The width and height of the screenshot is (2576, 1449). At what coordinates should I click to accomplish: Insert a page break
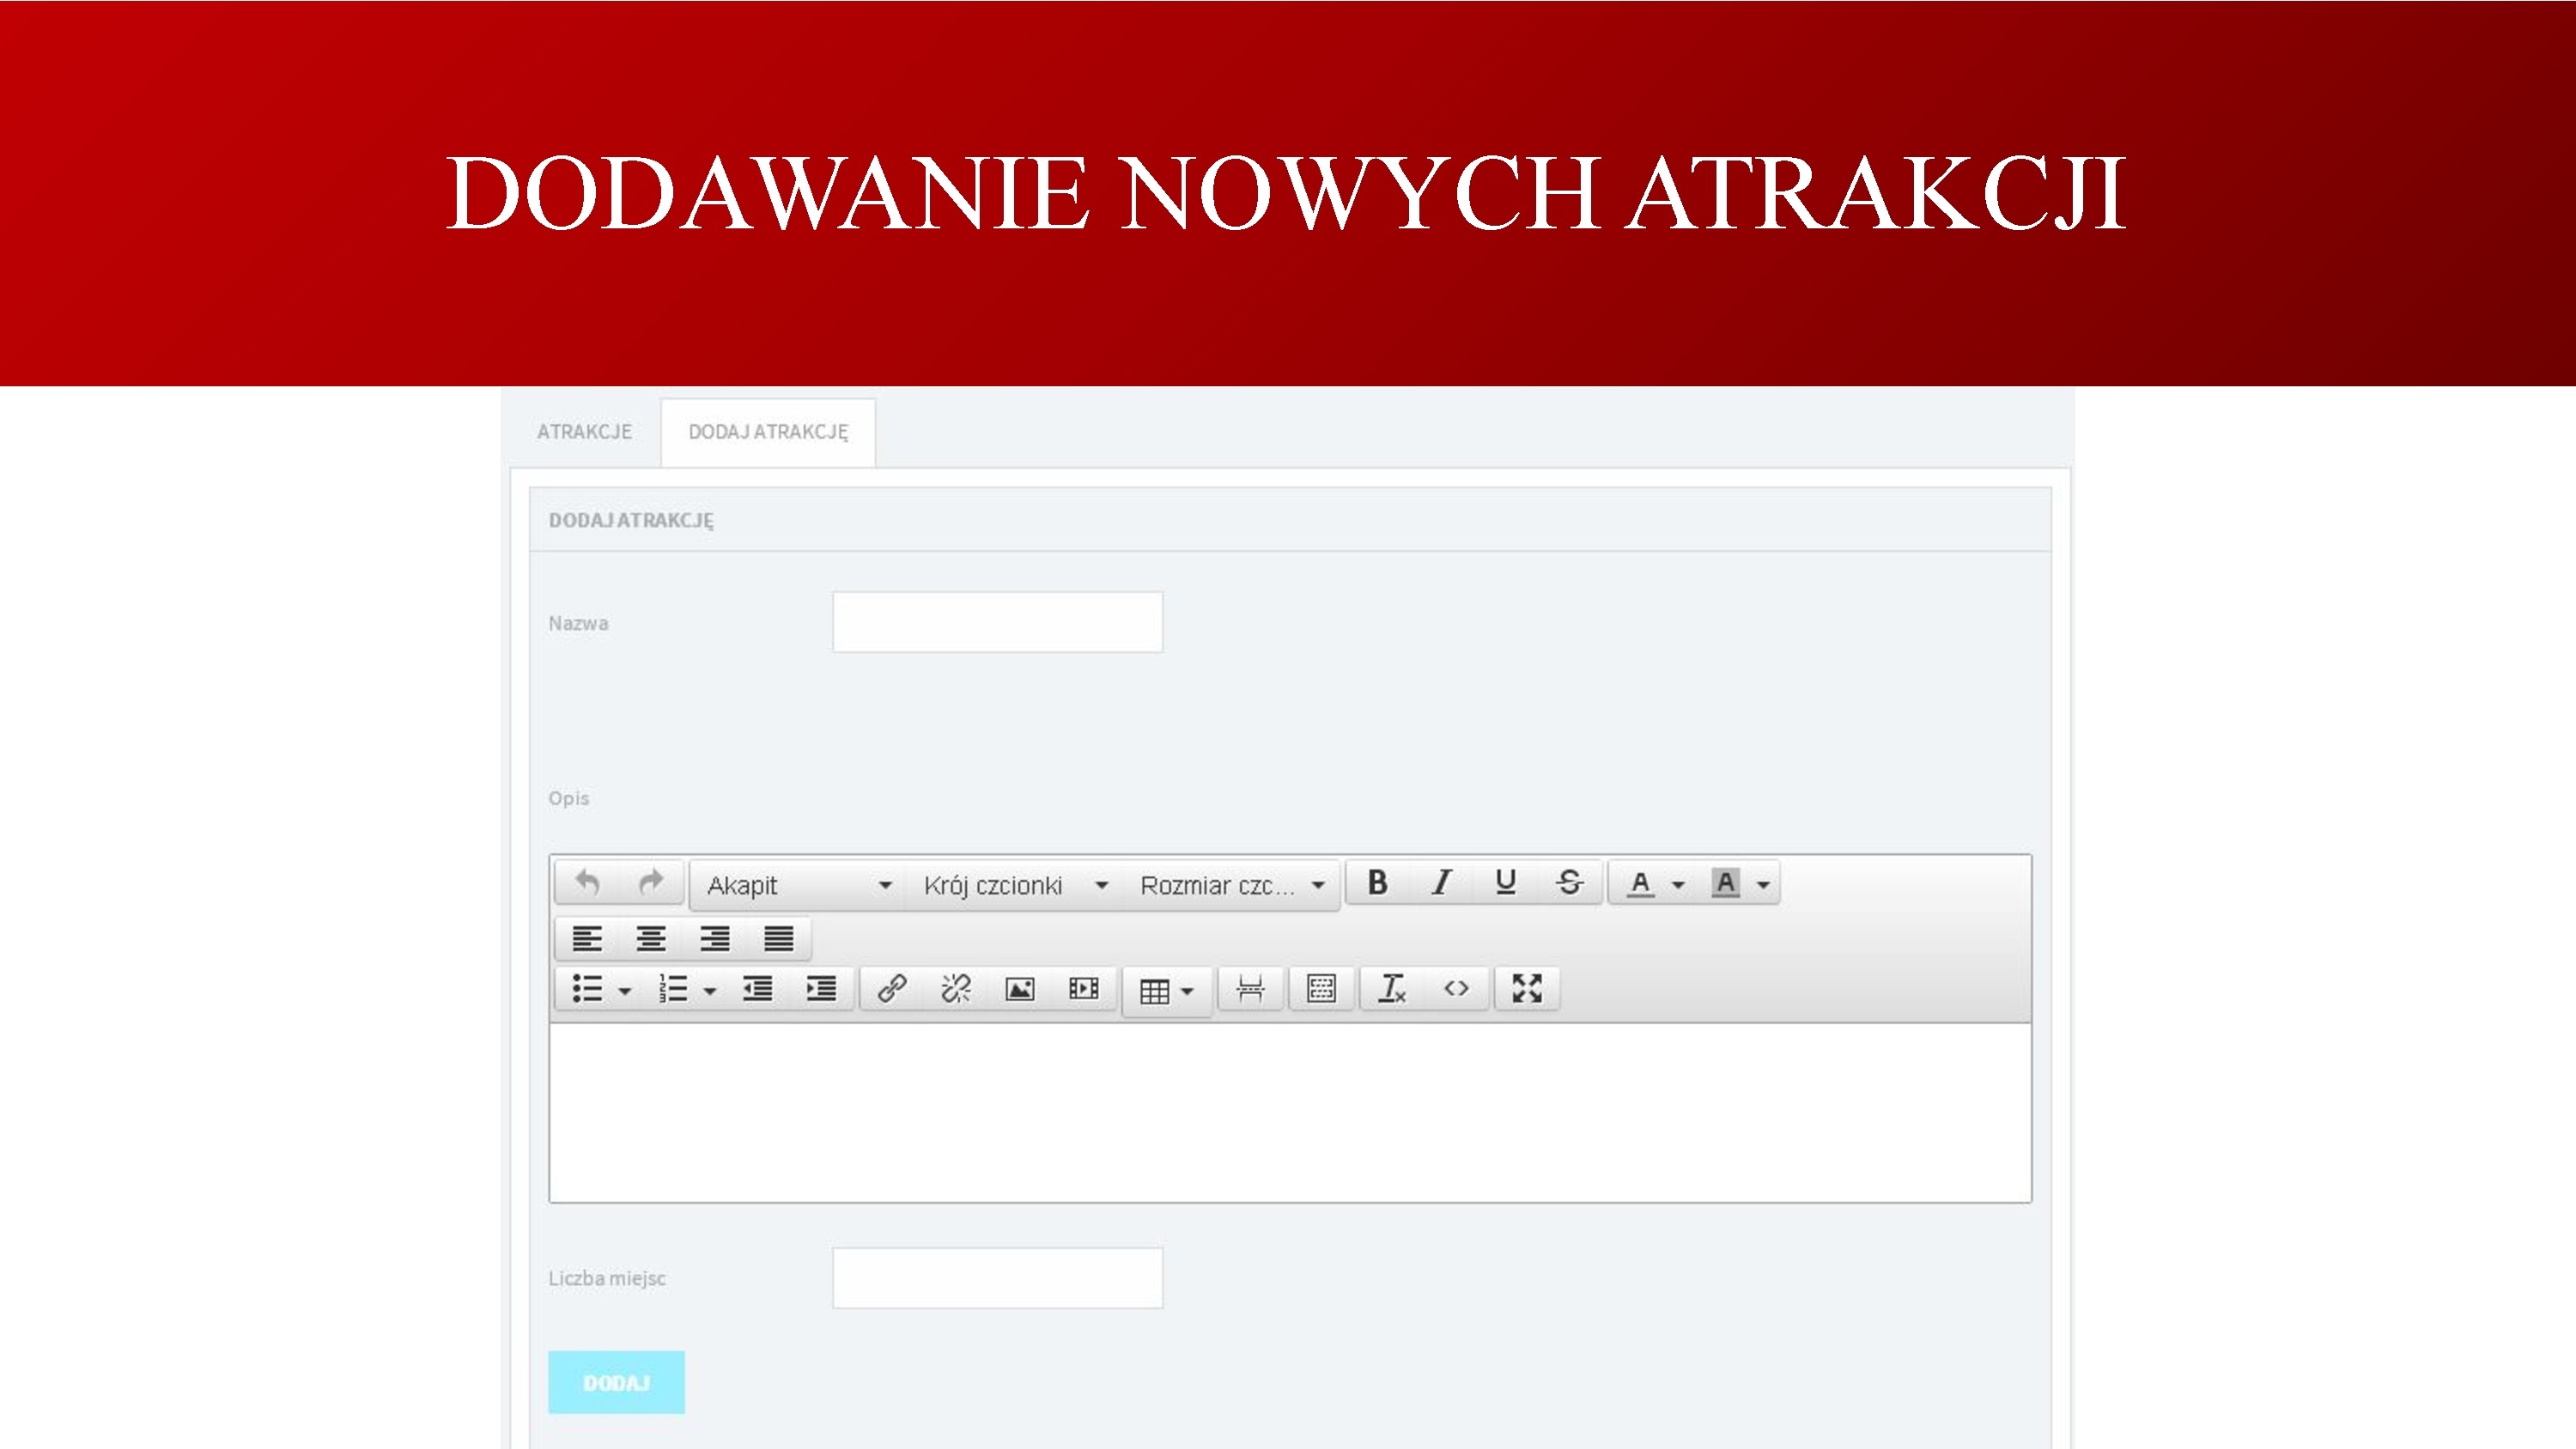coord(1250,989)
